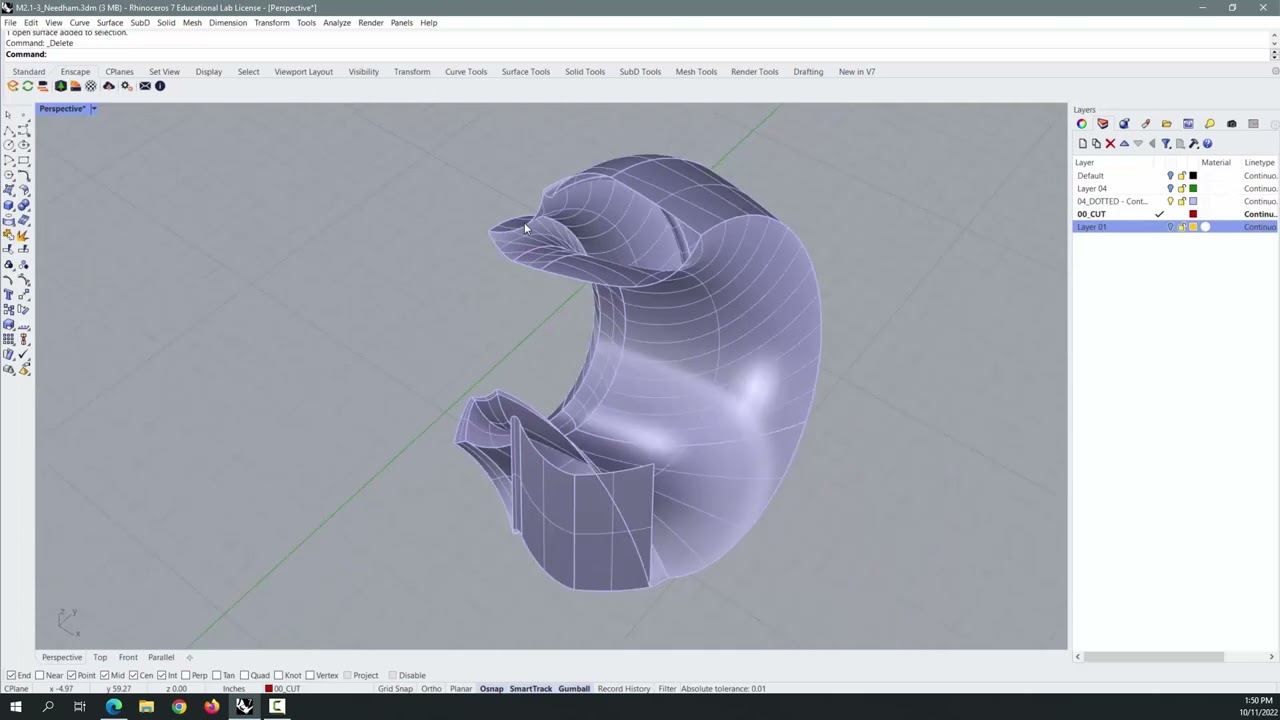This screenshot has height=720, width=1280.
Task: Open the color wheel Properties tab icon
Action: click(1082, 124)
